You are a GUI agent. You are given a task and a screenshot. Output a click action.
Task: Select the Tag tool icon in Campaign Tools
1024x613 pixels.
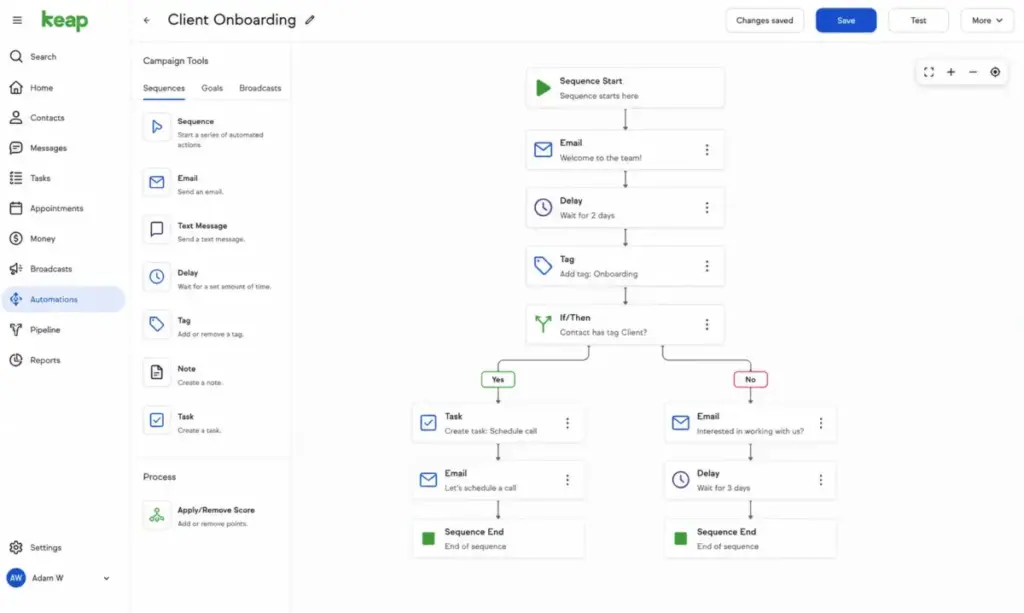[x=157, y=324]
